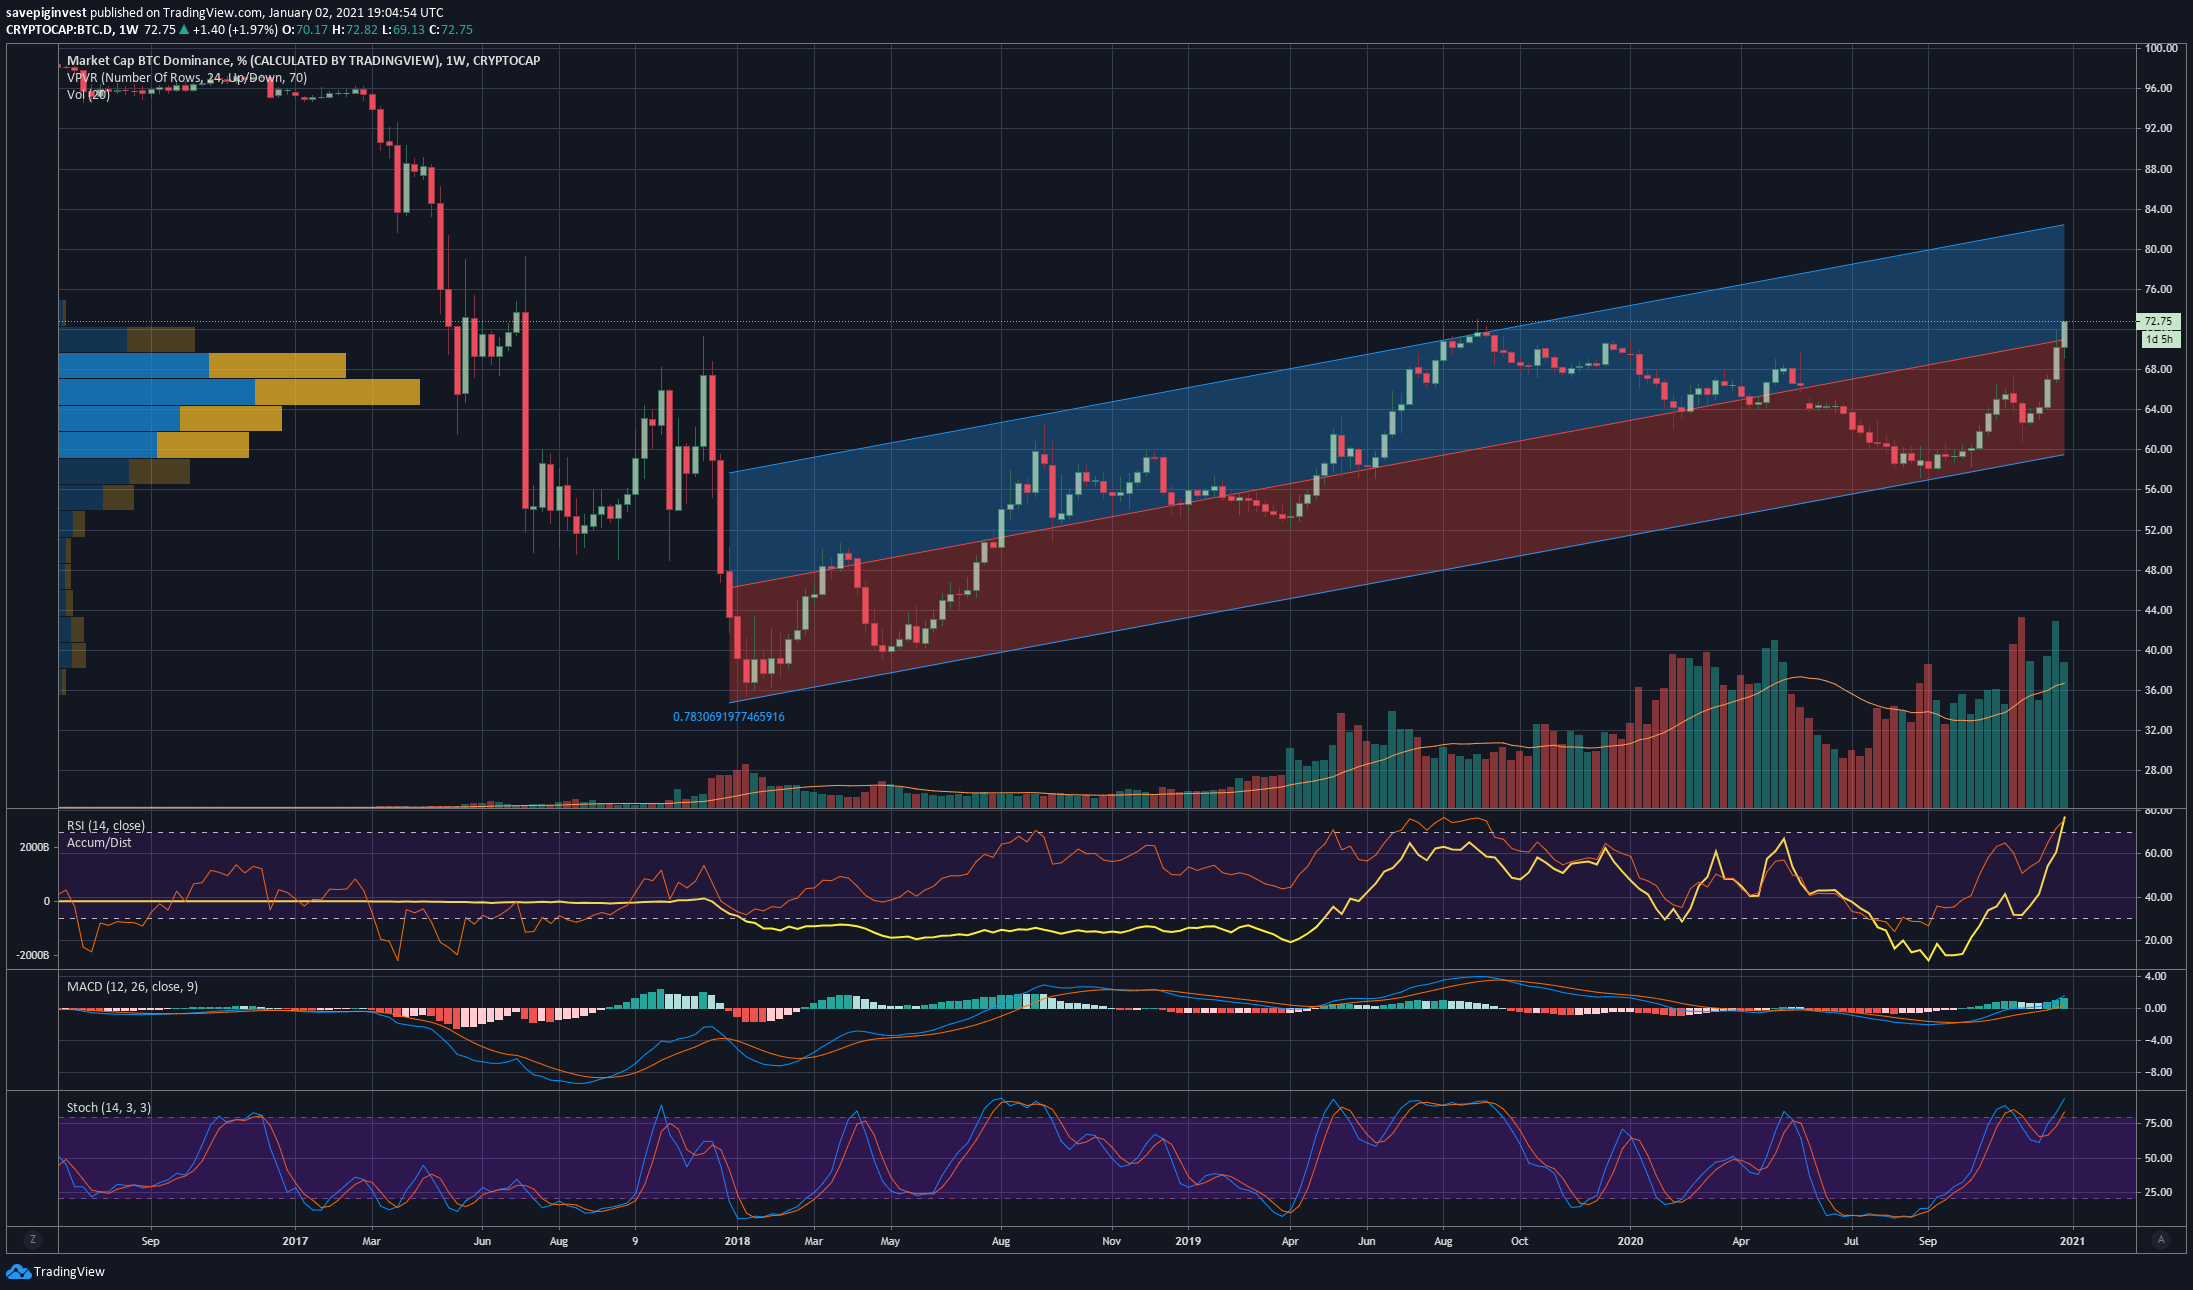Image resolution: width=2193 pixels, height=1290 pixels.
Task: Click the TradingView cloud logo
Action: pos(17,1271)
